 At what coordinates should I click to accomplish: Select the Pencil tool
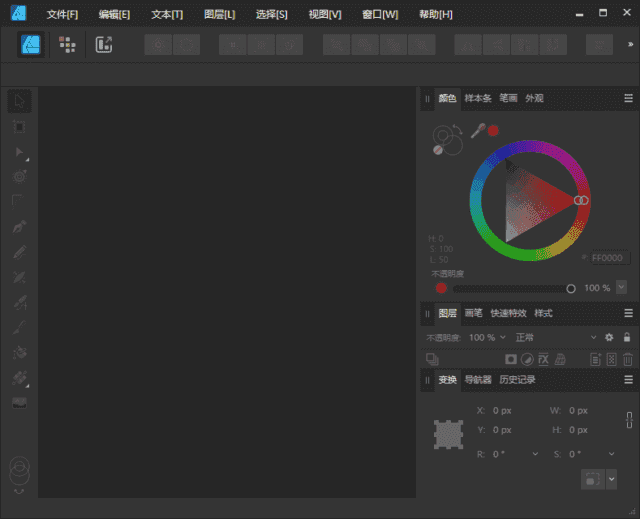(x=20, y=252)
